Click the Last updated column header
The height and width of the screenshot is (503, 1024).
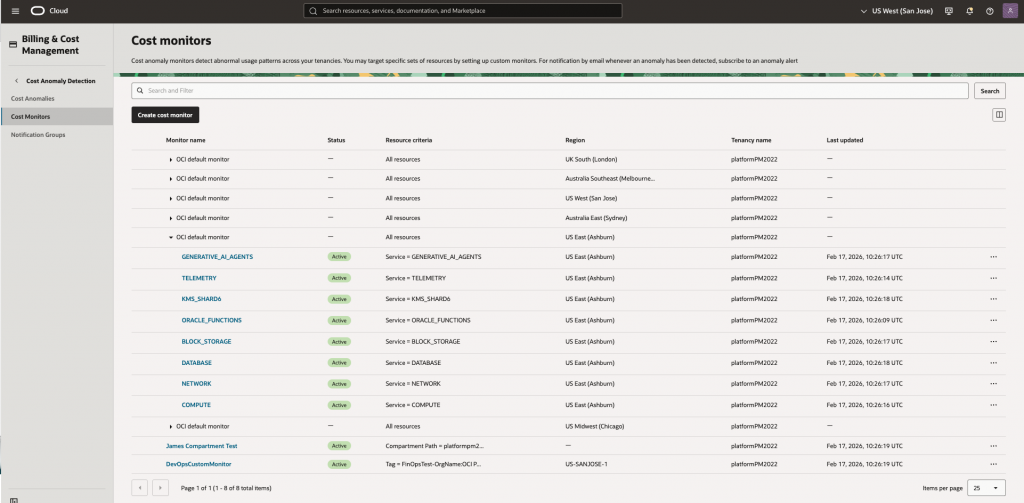845,140
